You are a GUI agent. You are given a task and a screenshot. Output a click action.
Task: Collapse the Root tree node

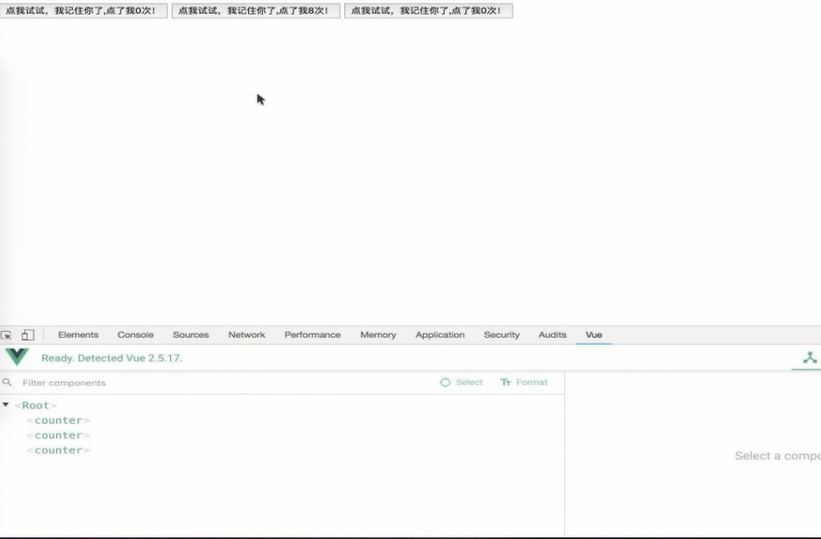6,405
